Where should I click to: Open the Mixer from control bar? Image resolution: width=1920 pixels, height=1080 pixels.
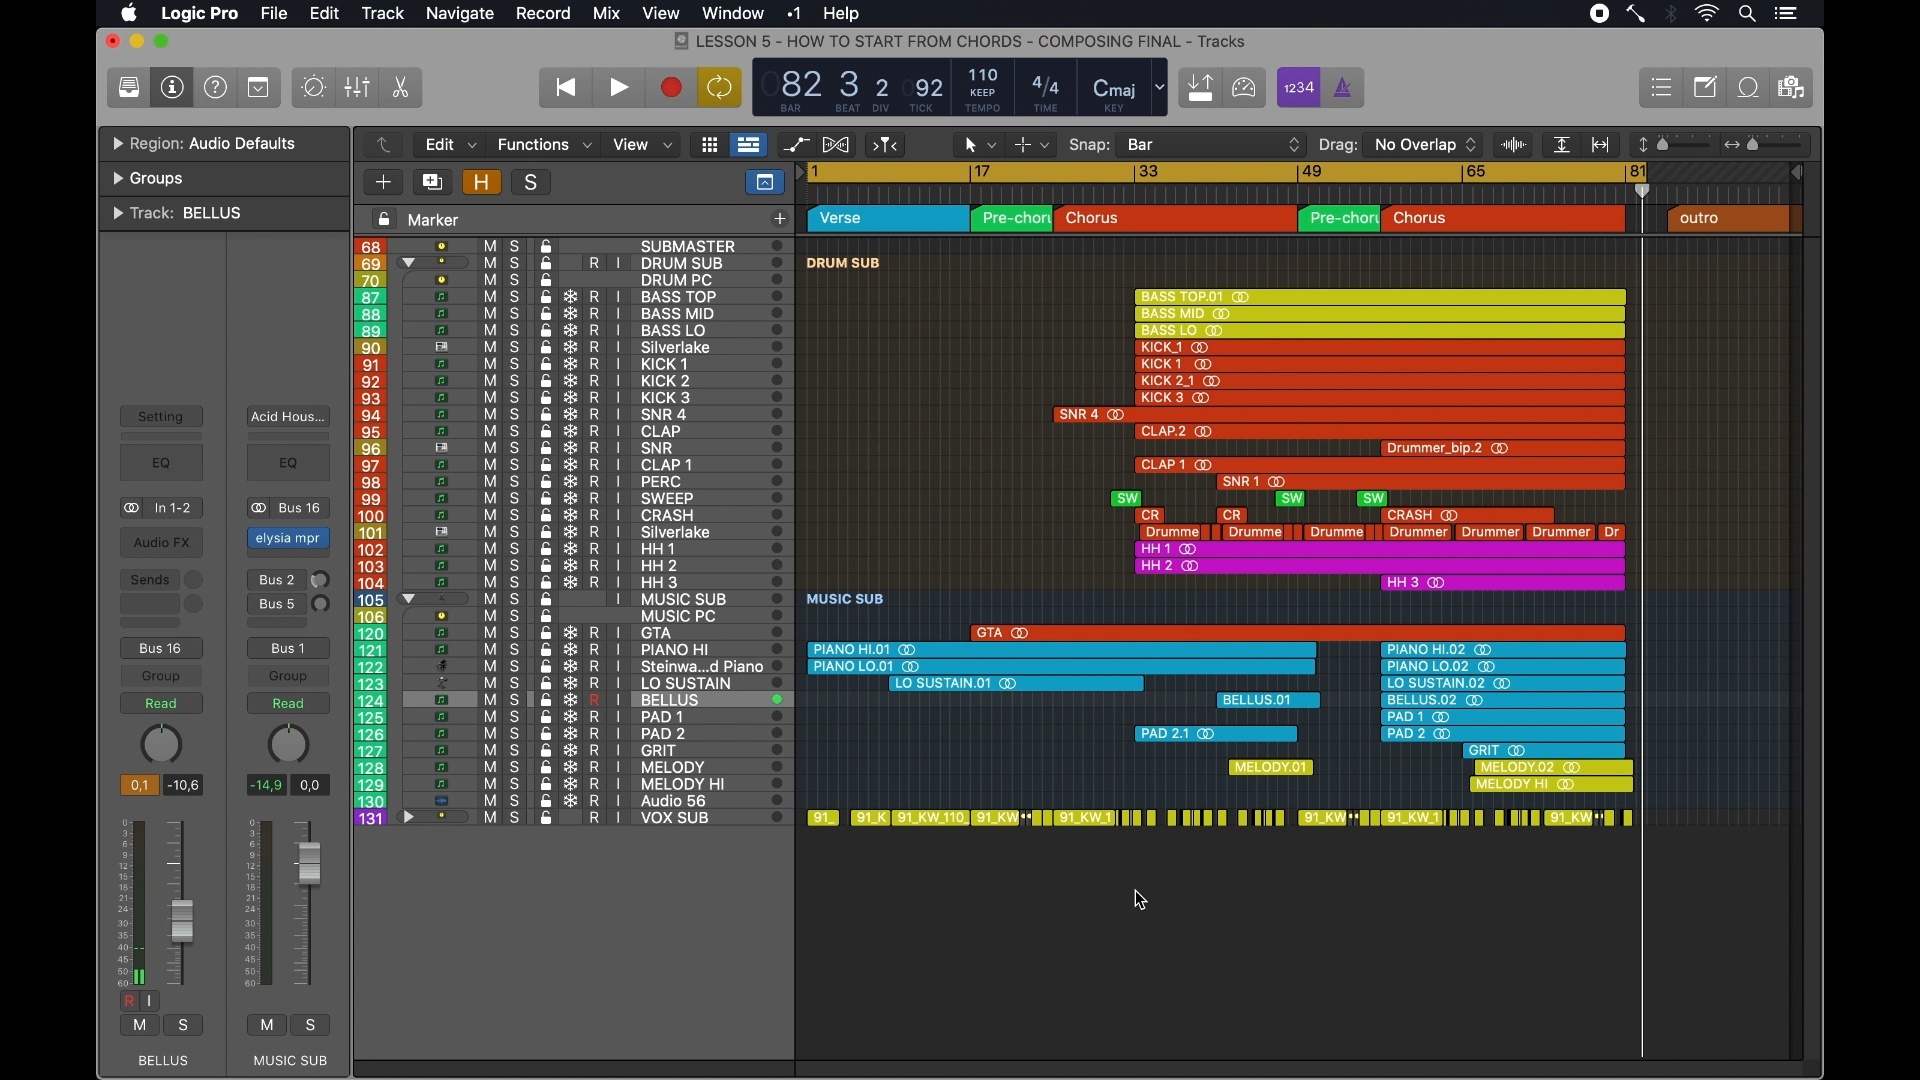[358, 88]
